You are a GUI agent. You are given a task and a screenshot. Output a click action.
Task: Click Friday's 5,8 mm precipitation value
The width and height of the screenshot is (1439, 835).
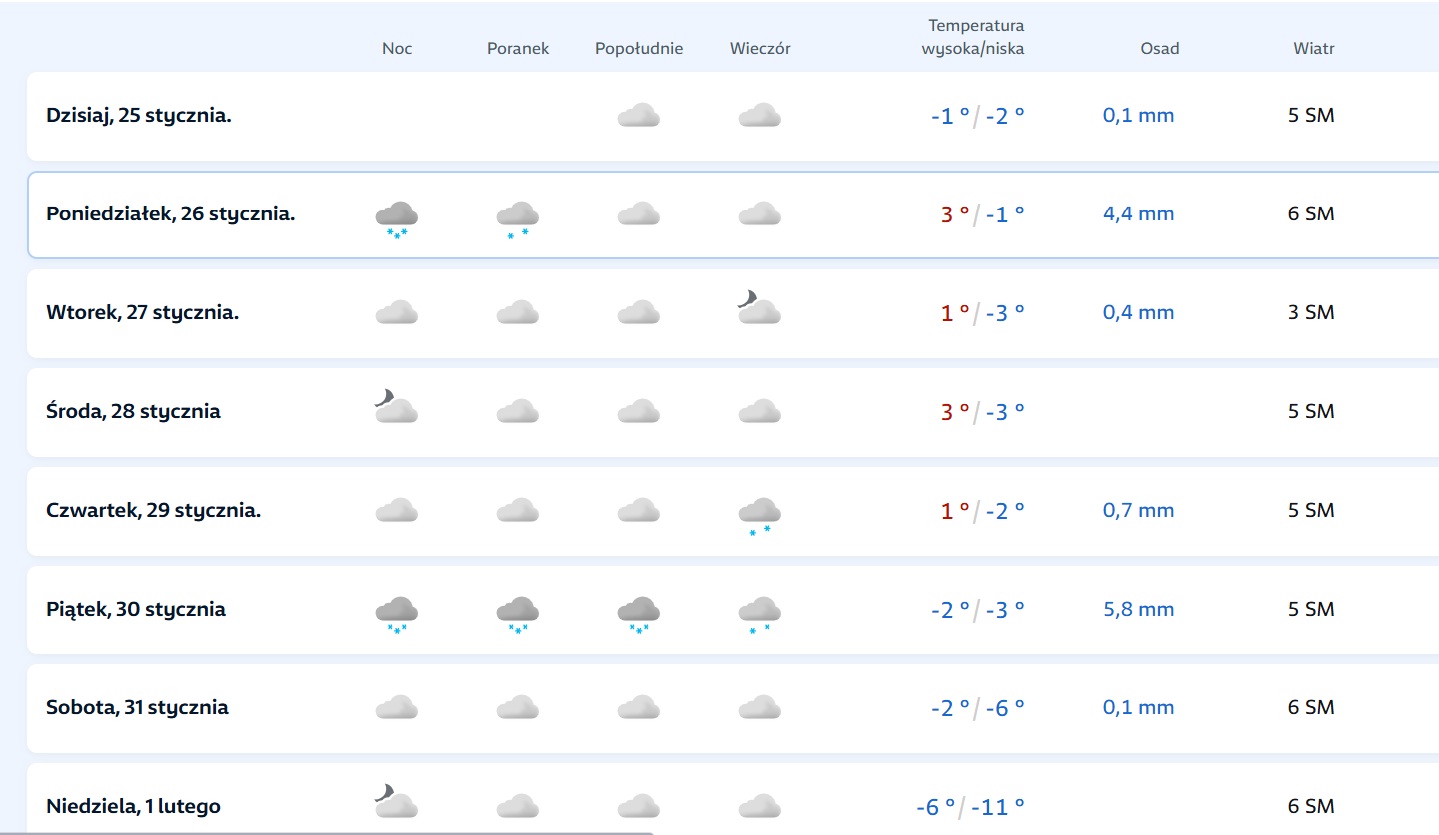[x=1138, y=609]
